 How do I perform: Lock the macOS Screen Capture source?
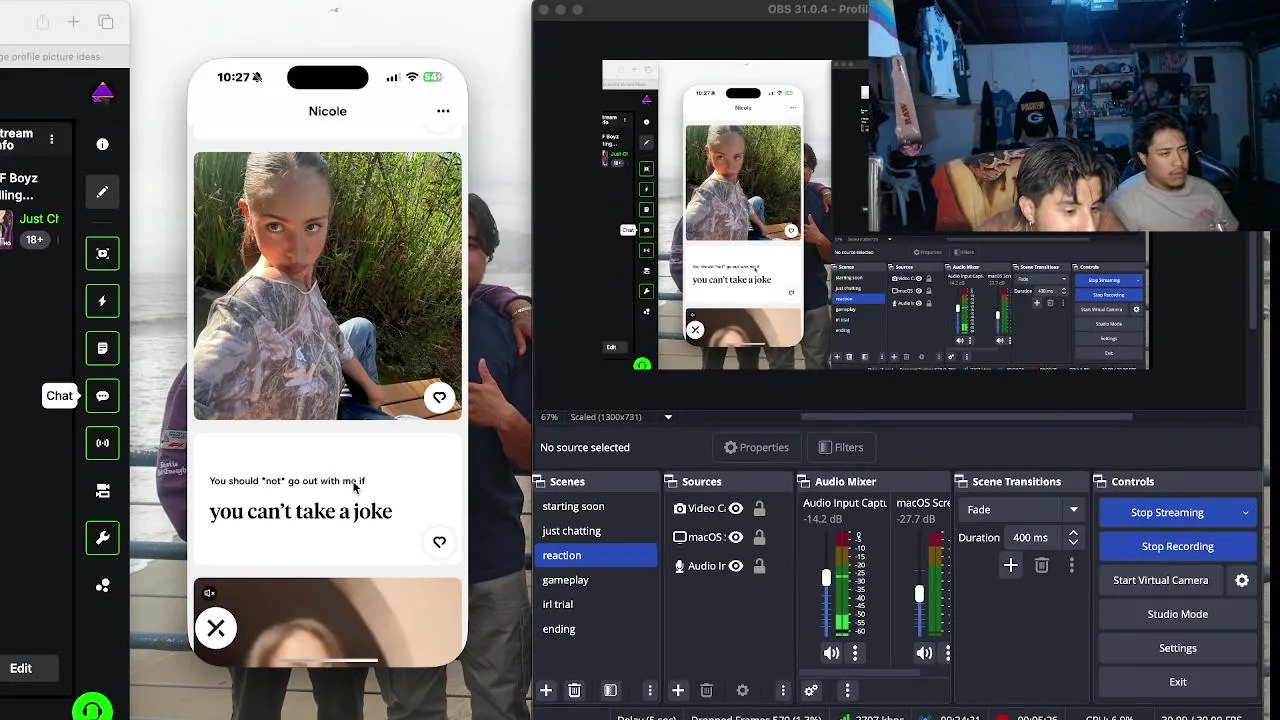point(759,537)
